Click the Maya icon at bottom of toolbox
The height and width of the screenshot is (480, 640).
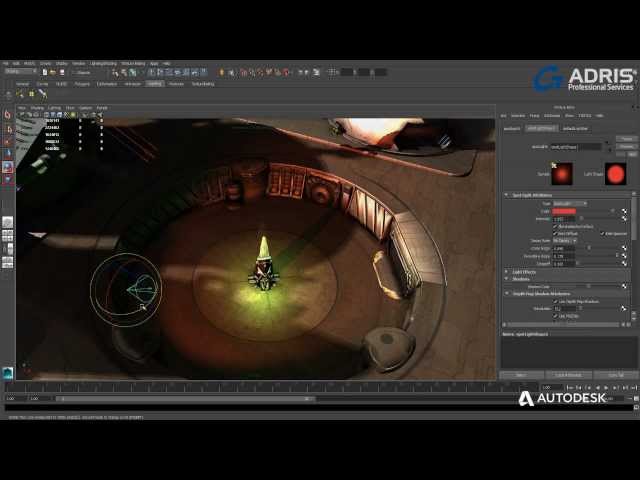pyautogui.click(x=8, y=373)
